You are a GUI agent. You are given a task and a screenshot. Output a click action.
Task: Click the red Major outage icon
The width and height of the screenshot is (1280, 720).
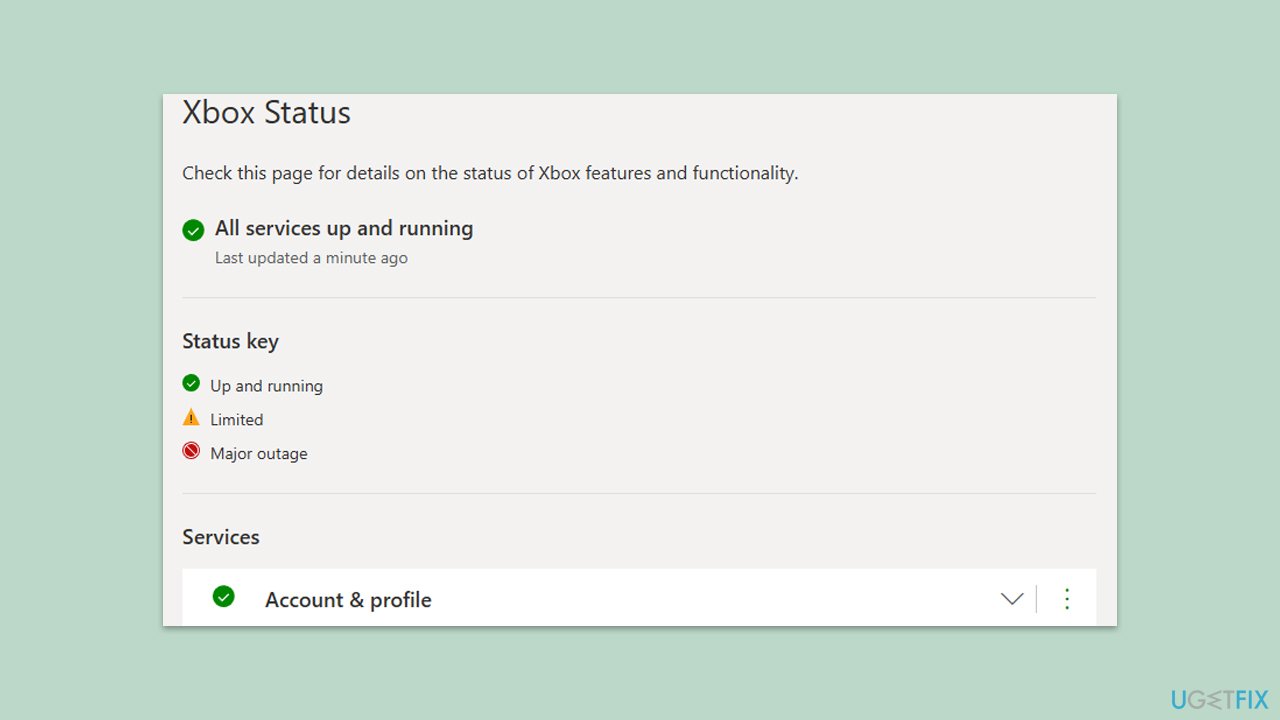coord(191,451)
